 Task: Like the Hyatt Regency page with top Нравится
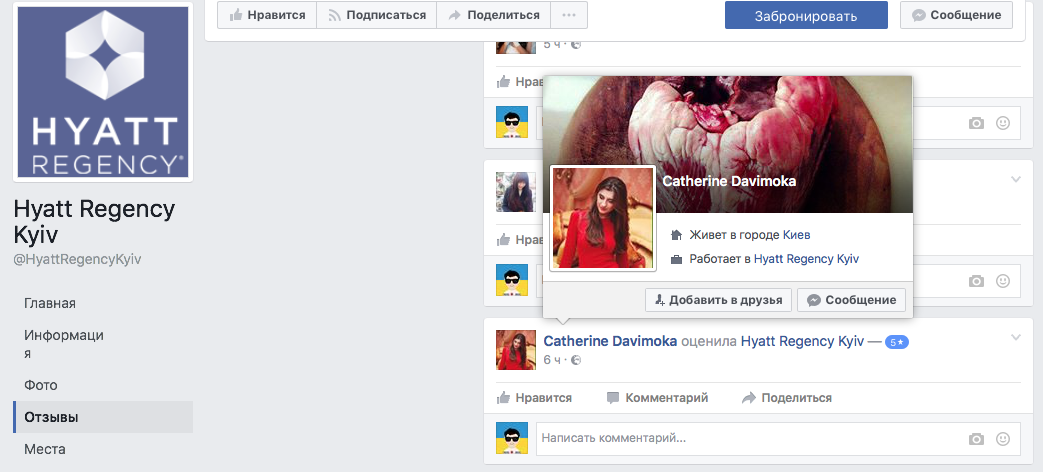coord(267,15)
